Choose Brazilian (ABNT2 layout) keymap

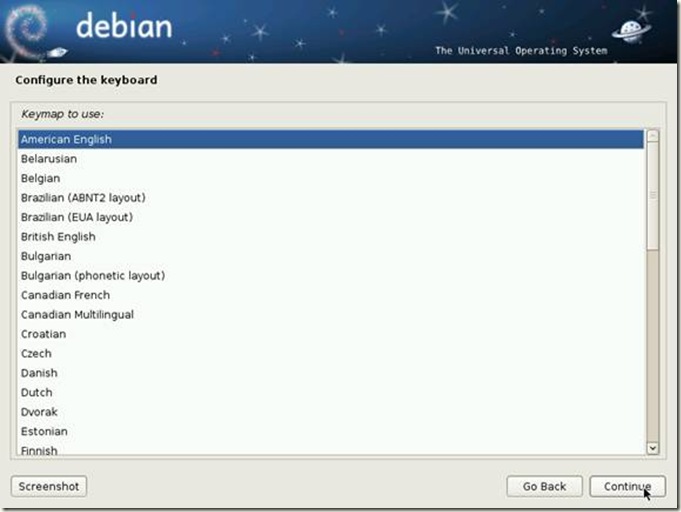[x=331, y=198]
